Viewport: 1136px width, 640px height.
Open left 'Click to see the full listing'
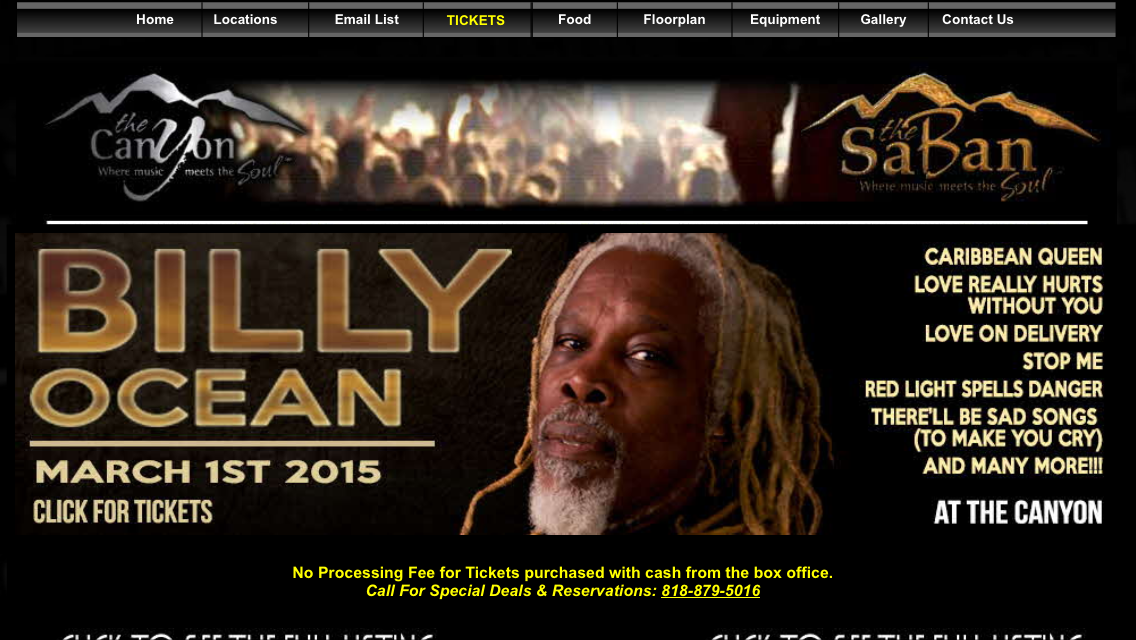pyautogui.click(x=248, y=636)
